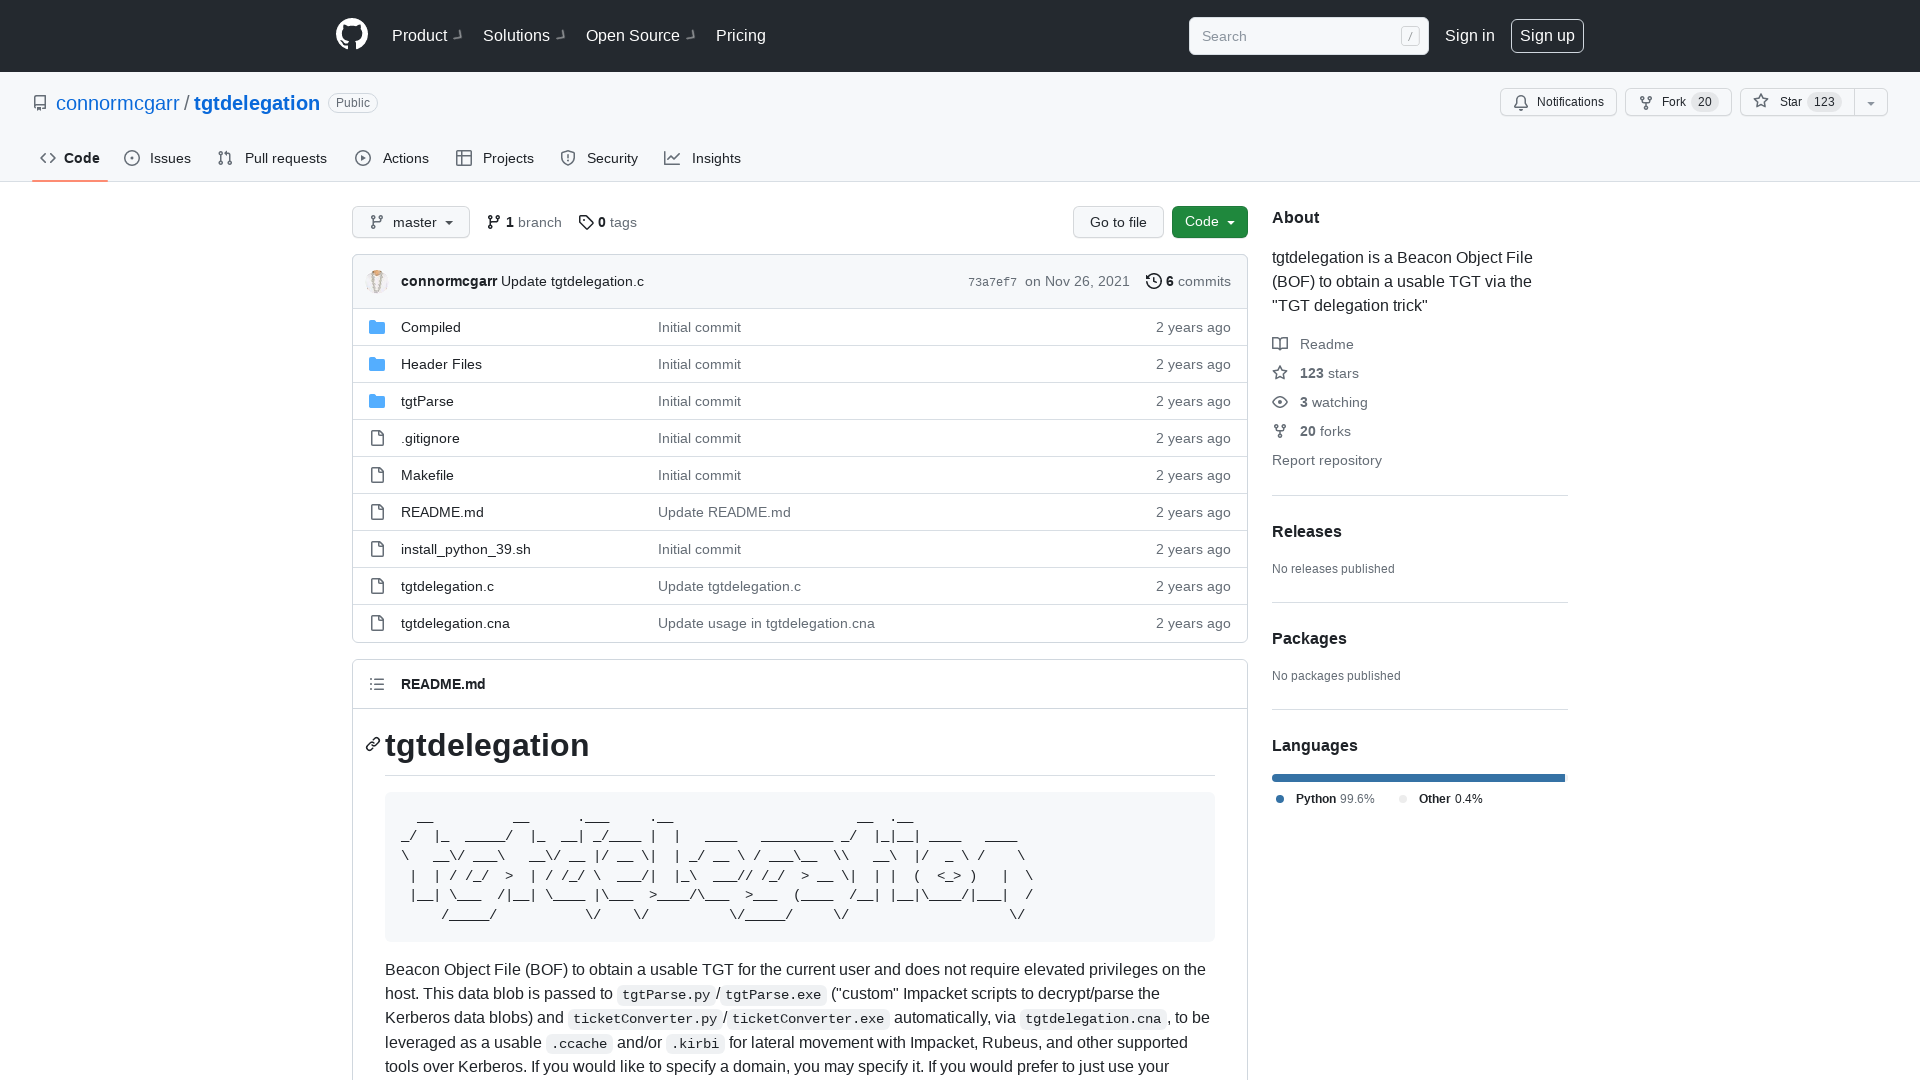Open the Packages section heading
Viewport: 1920px width, 1080px height.
[x=1309, y=638]
